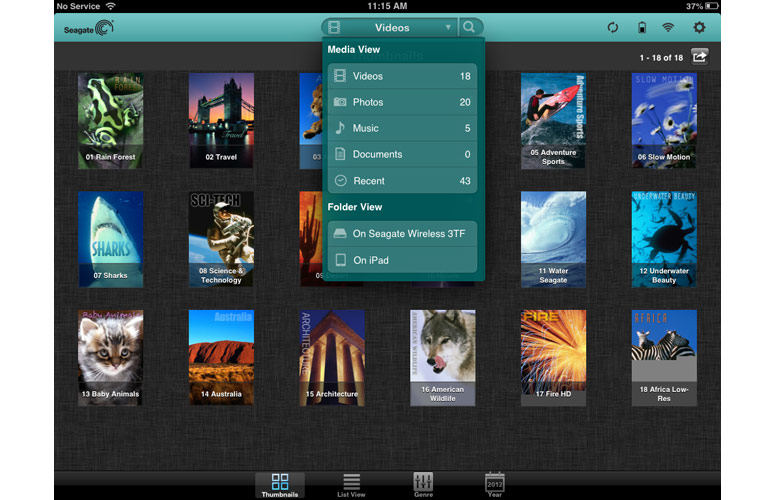Choose Music in Media View
The height and width of the screenshot is (500, 775).
[x=402, y=128]
